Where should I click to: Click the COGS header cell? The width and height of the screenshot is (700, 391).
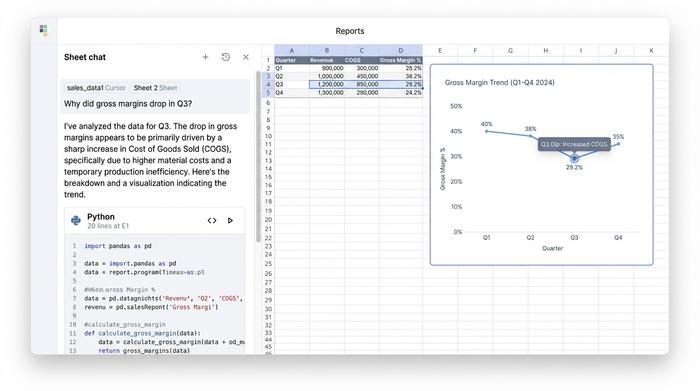click(362, 60)
